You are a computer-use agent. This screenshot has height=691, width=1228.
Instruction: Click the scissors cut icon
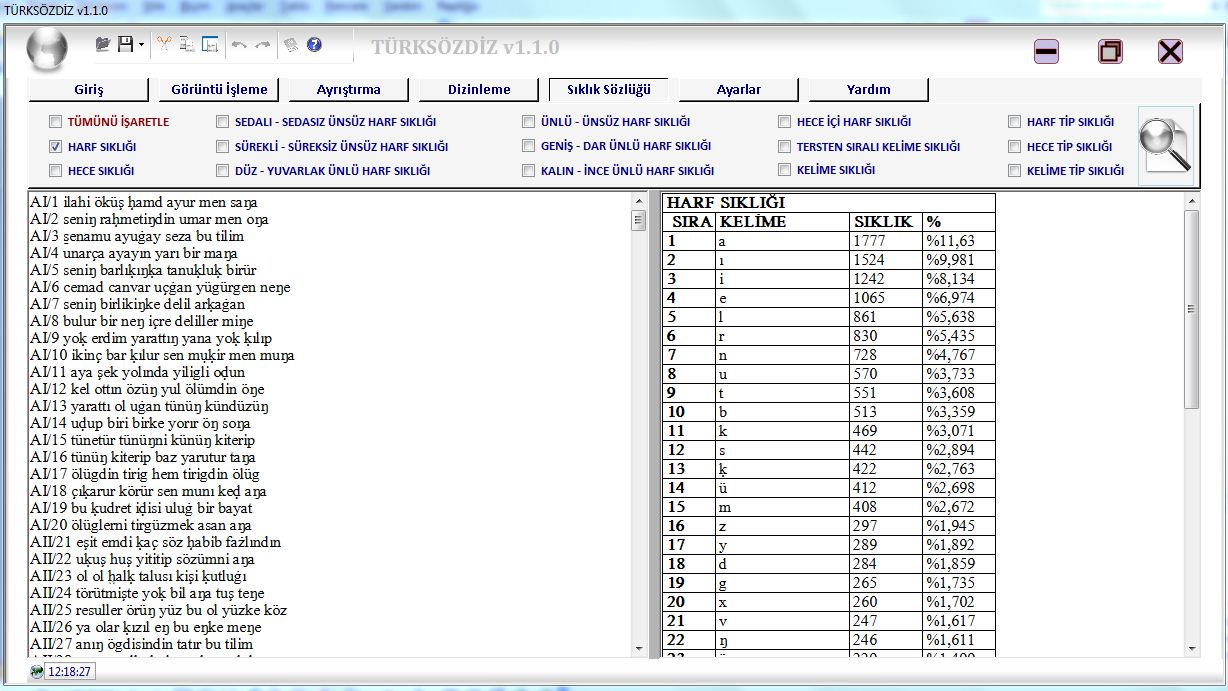tap(164, 44)
